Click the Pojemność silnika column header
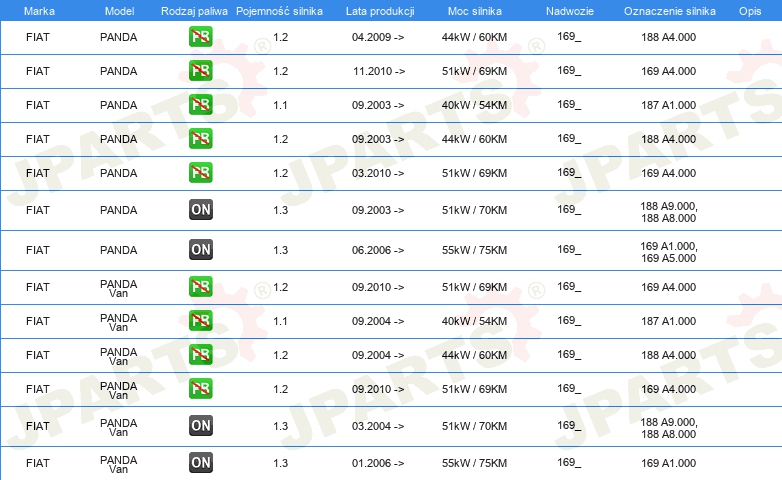This screenshot has width=782, height=480. coord(279,11)
